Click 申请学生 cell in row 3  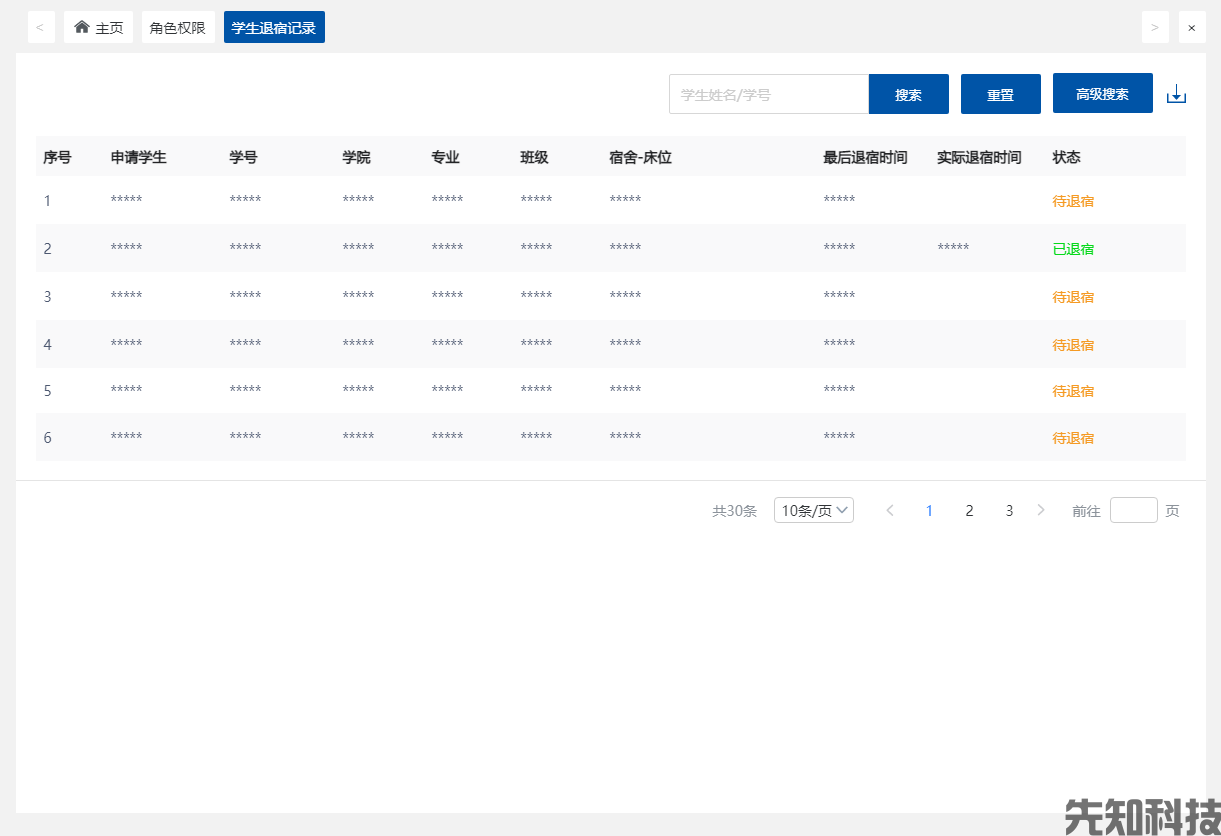coord(126,296)
